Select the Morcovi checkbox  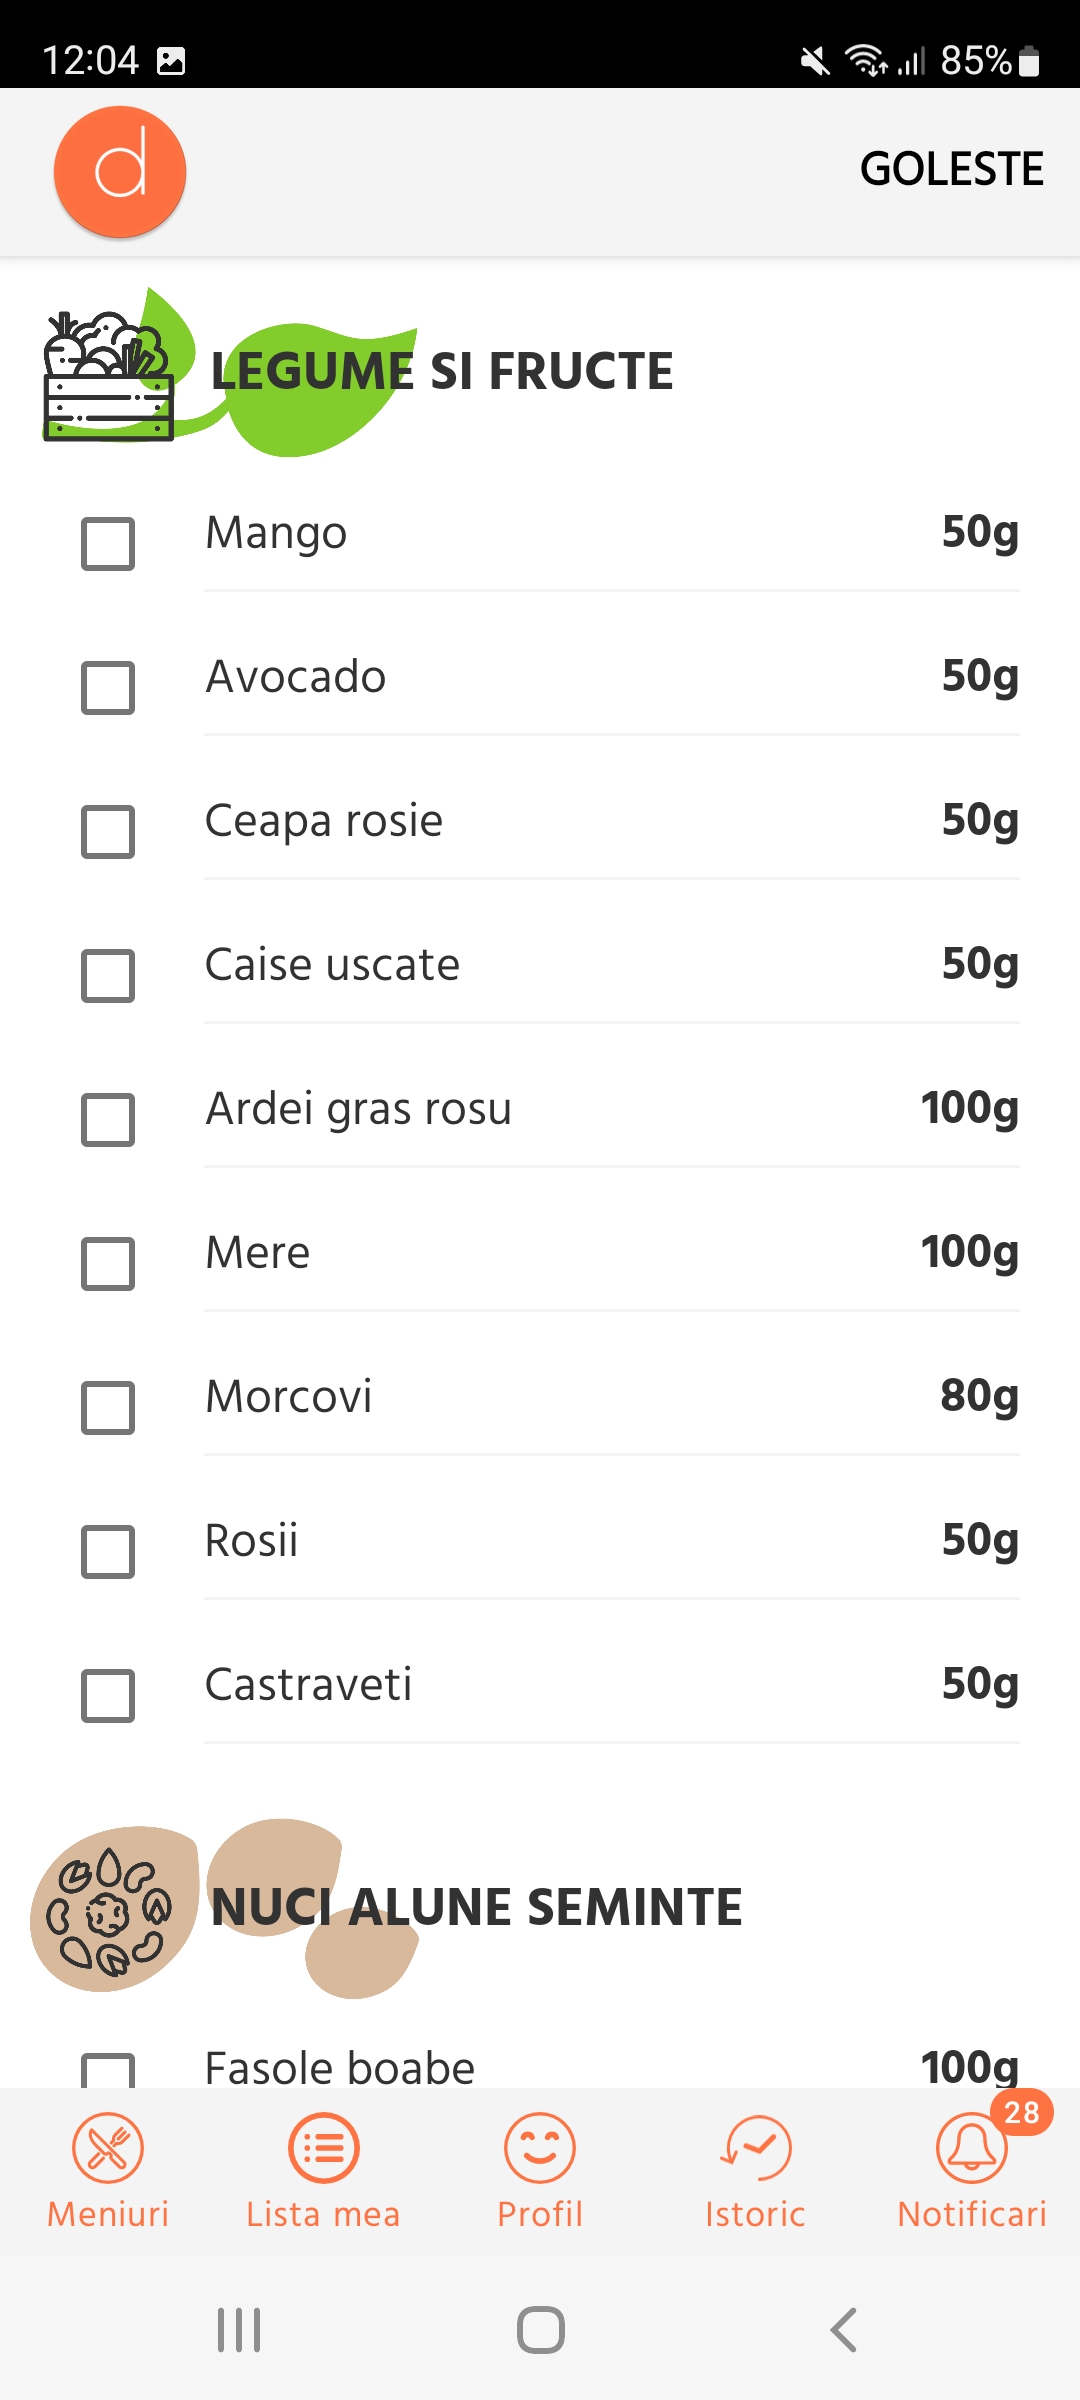(x=108, y=1408)
